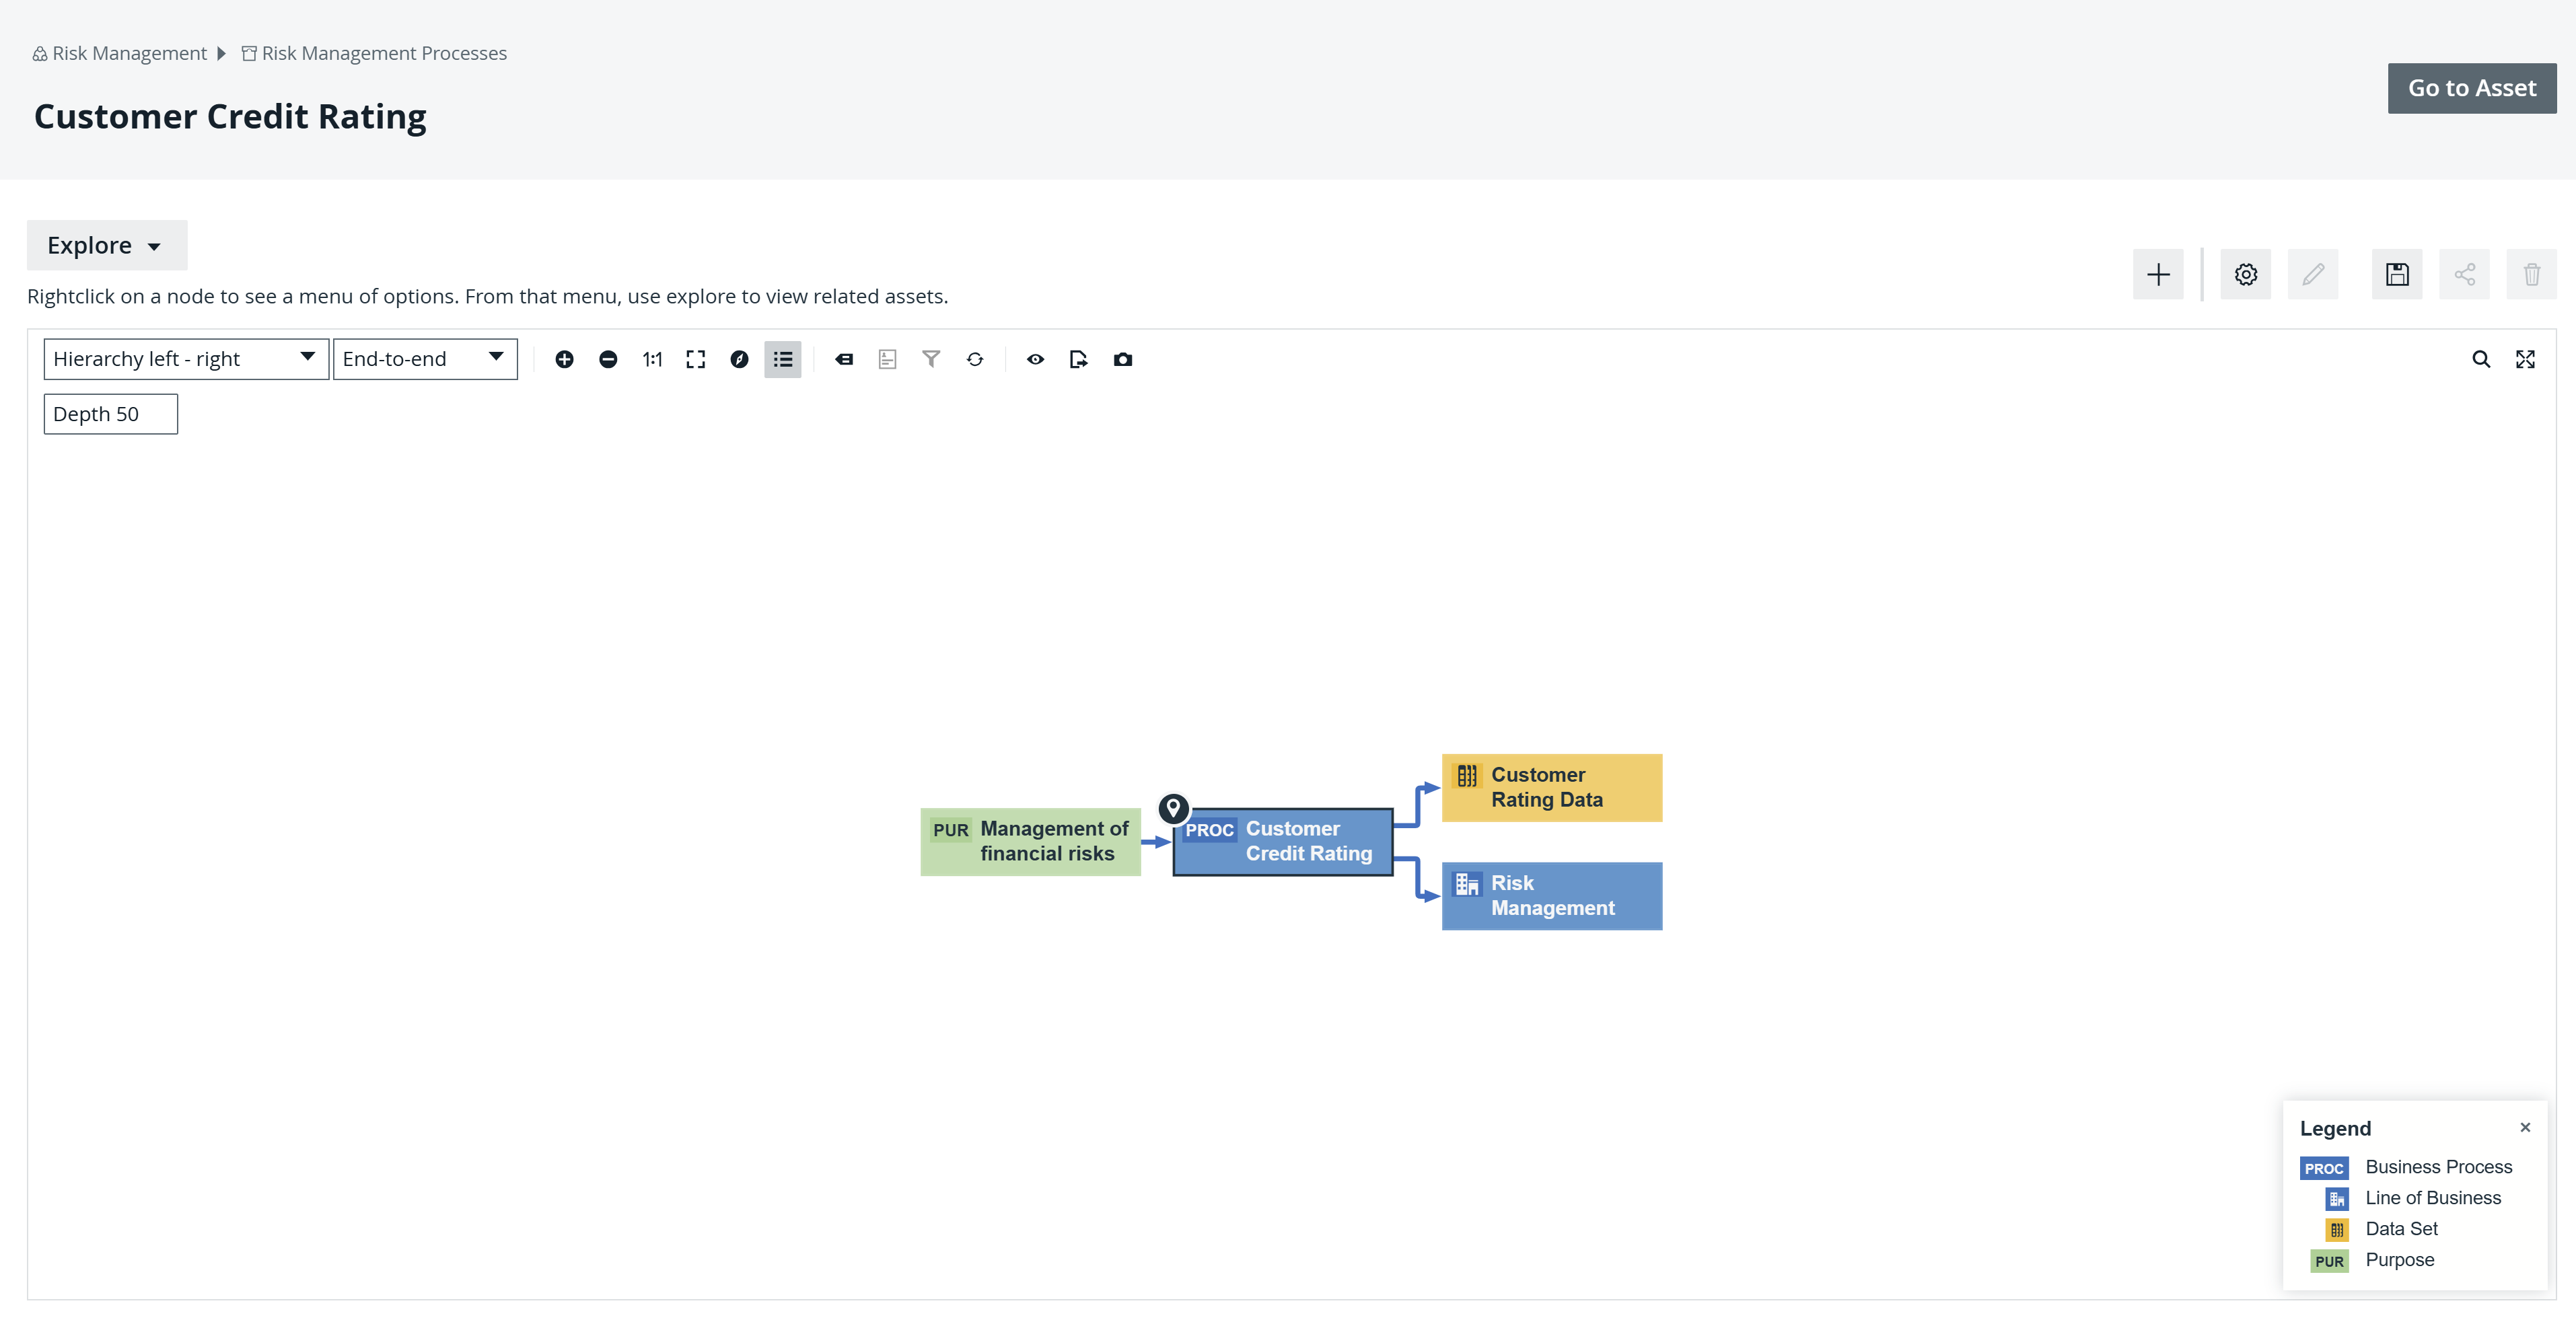This screenshot has width=2576, height=1326.
Task: Toggle the preview eye option
Action: (1035, 359)
